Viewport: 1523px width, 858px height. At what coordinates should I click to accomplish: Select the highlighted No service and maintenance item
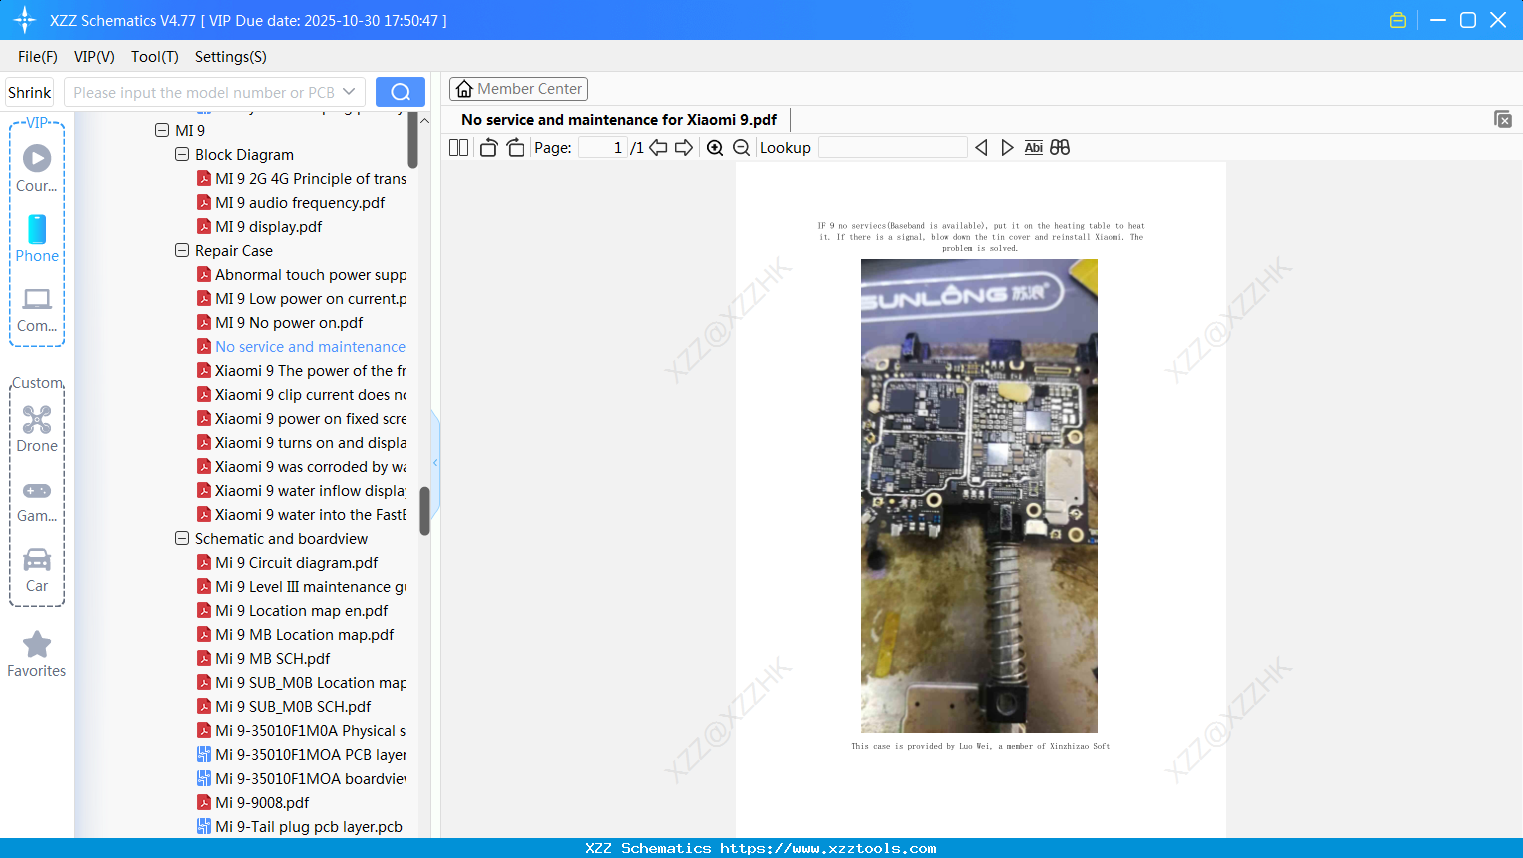coord(311,347)
